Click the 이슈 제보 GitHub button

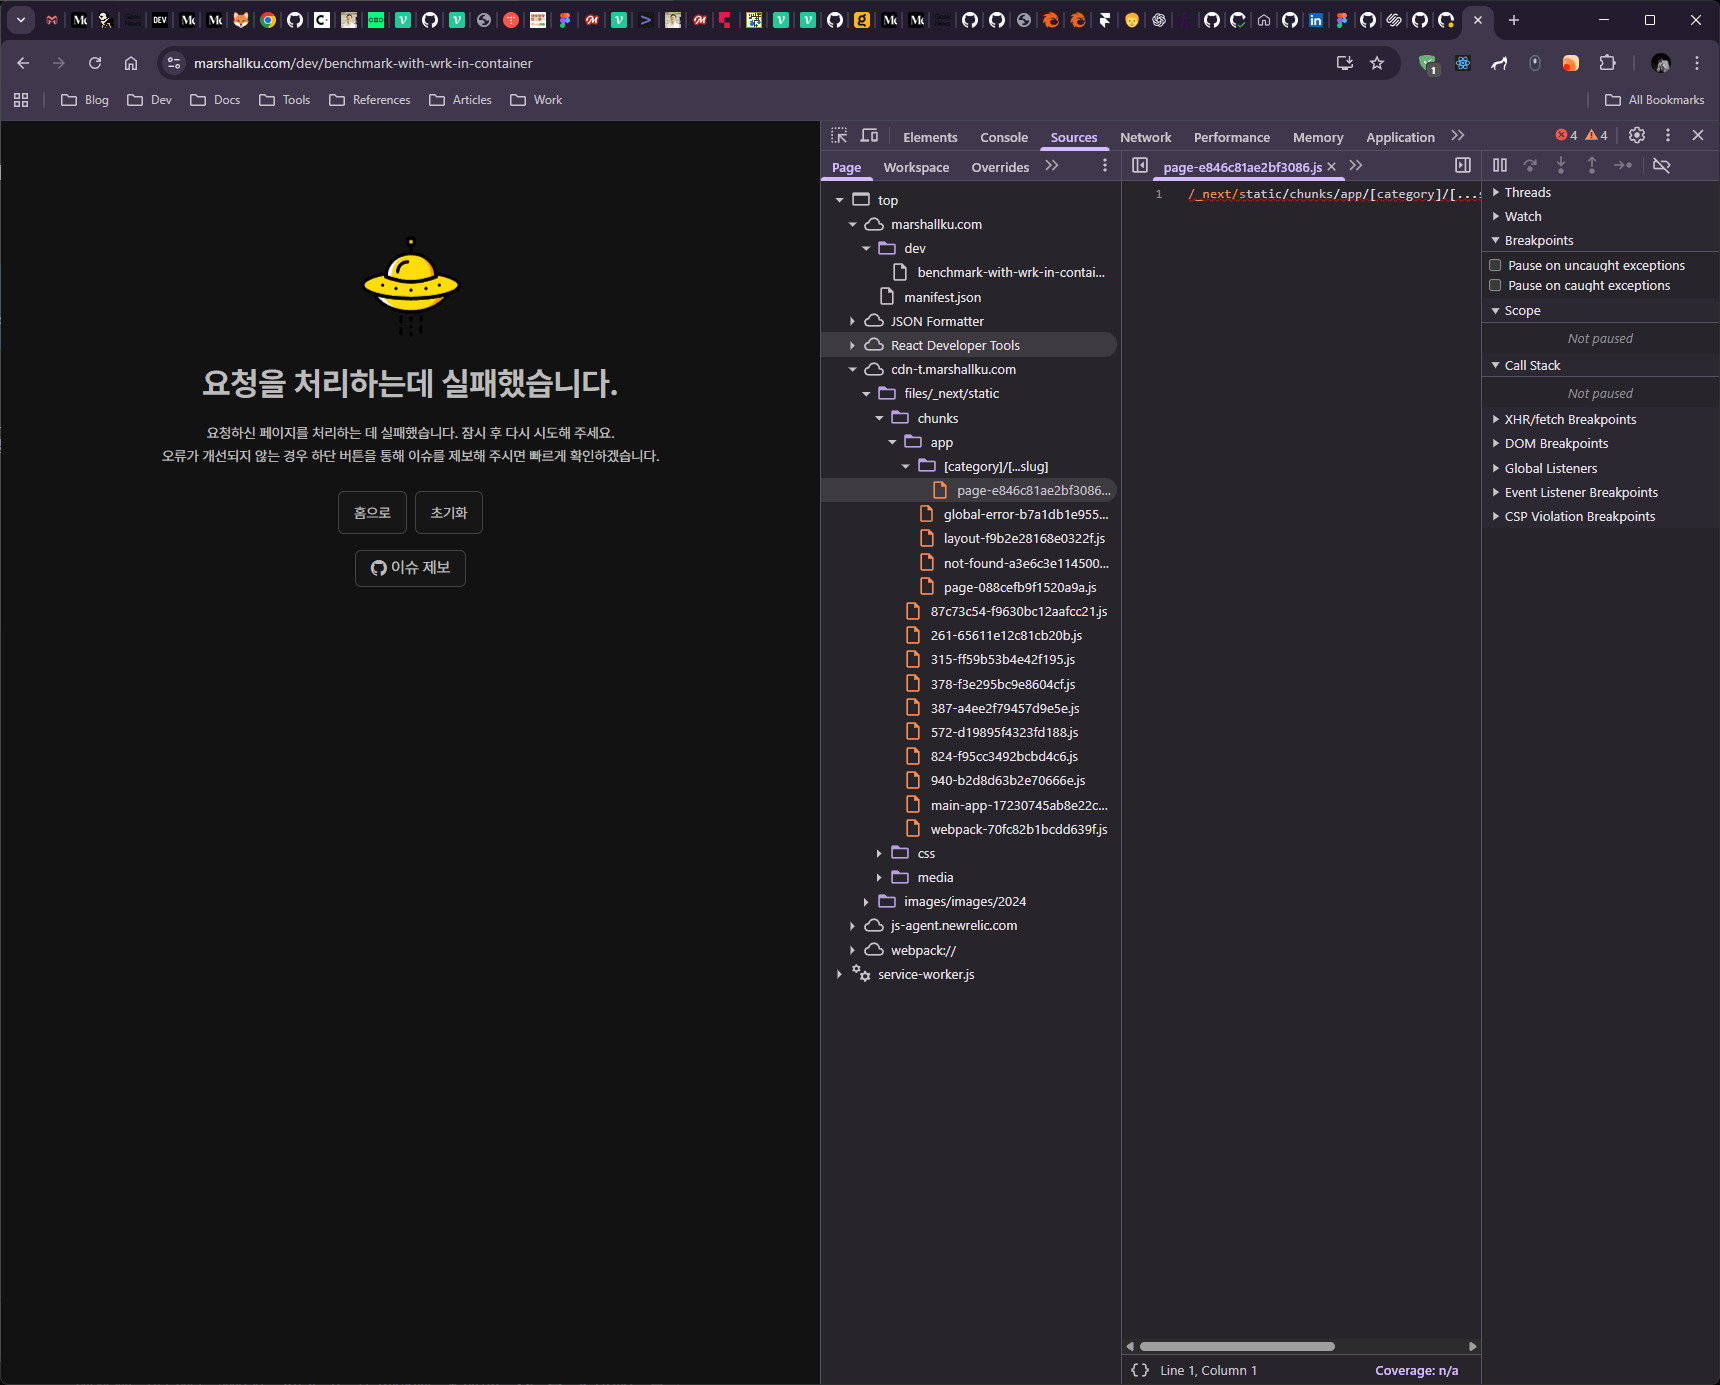[x=410, y=568]
